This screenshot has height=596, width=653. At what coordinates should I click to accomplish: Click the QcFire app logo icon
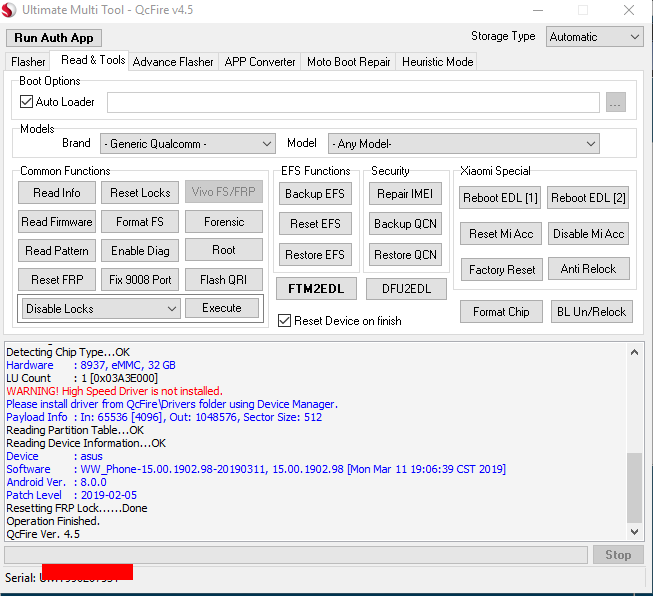pos(9,10)
